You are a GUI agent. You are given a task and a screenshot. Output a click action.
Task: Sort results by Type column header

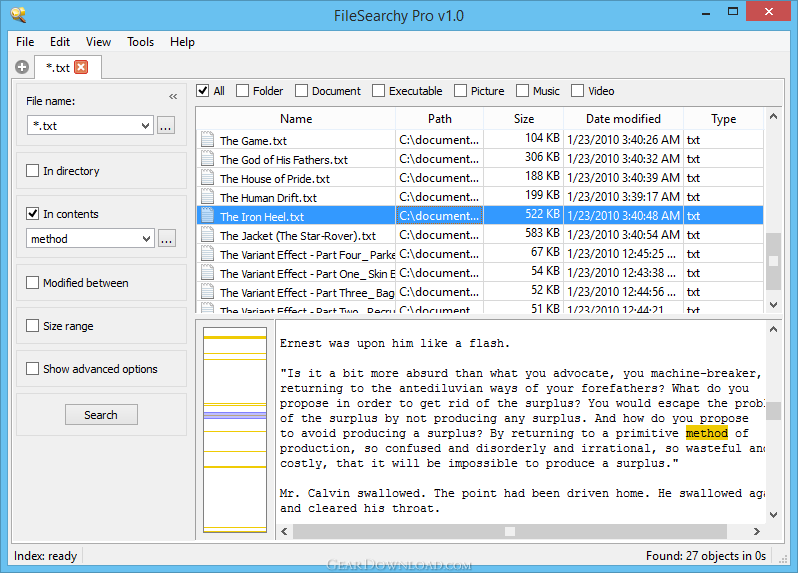(x=724, y=119)
